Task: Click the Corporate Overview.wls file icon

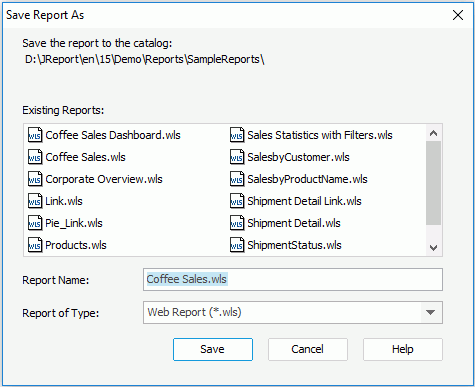Action: 35,179
